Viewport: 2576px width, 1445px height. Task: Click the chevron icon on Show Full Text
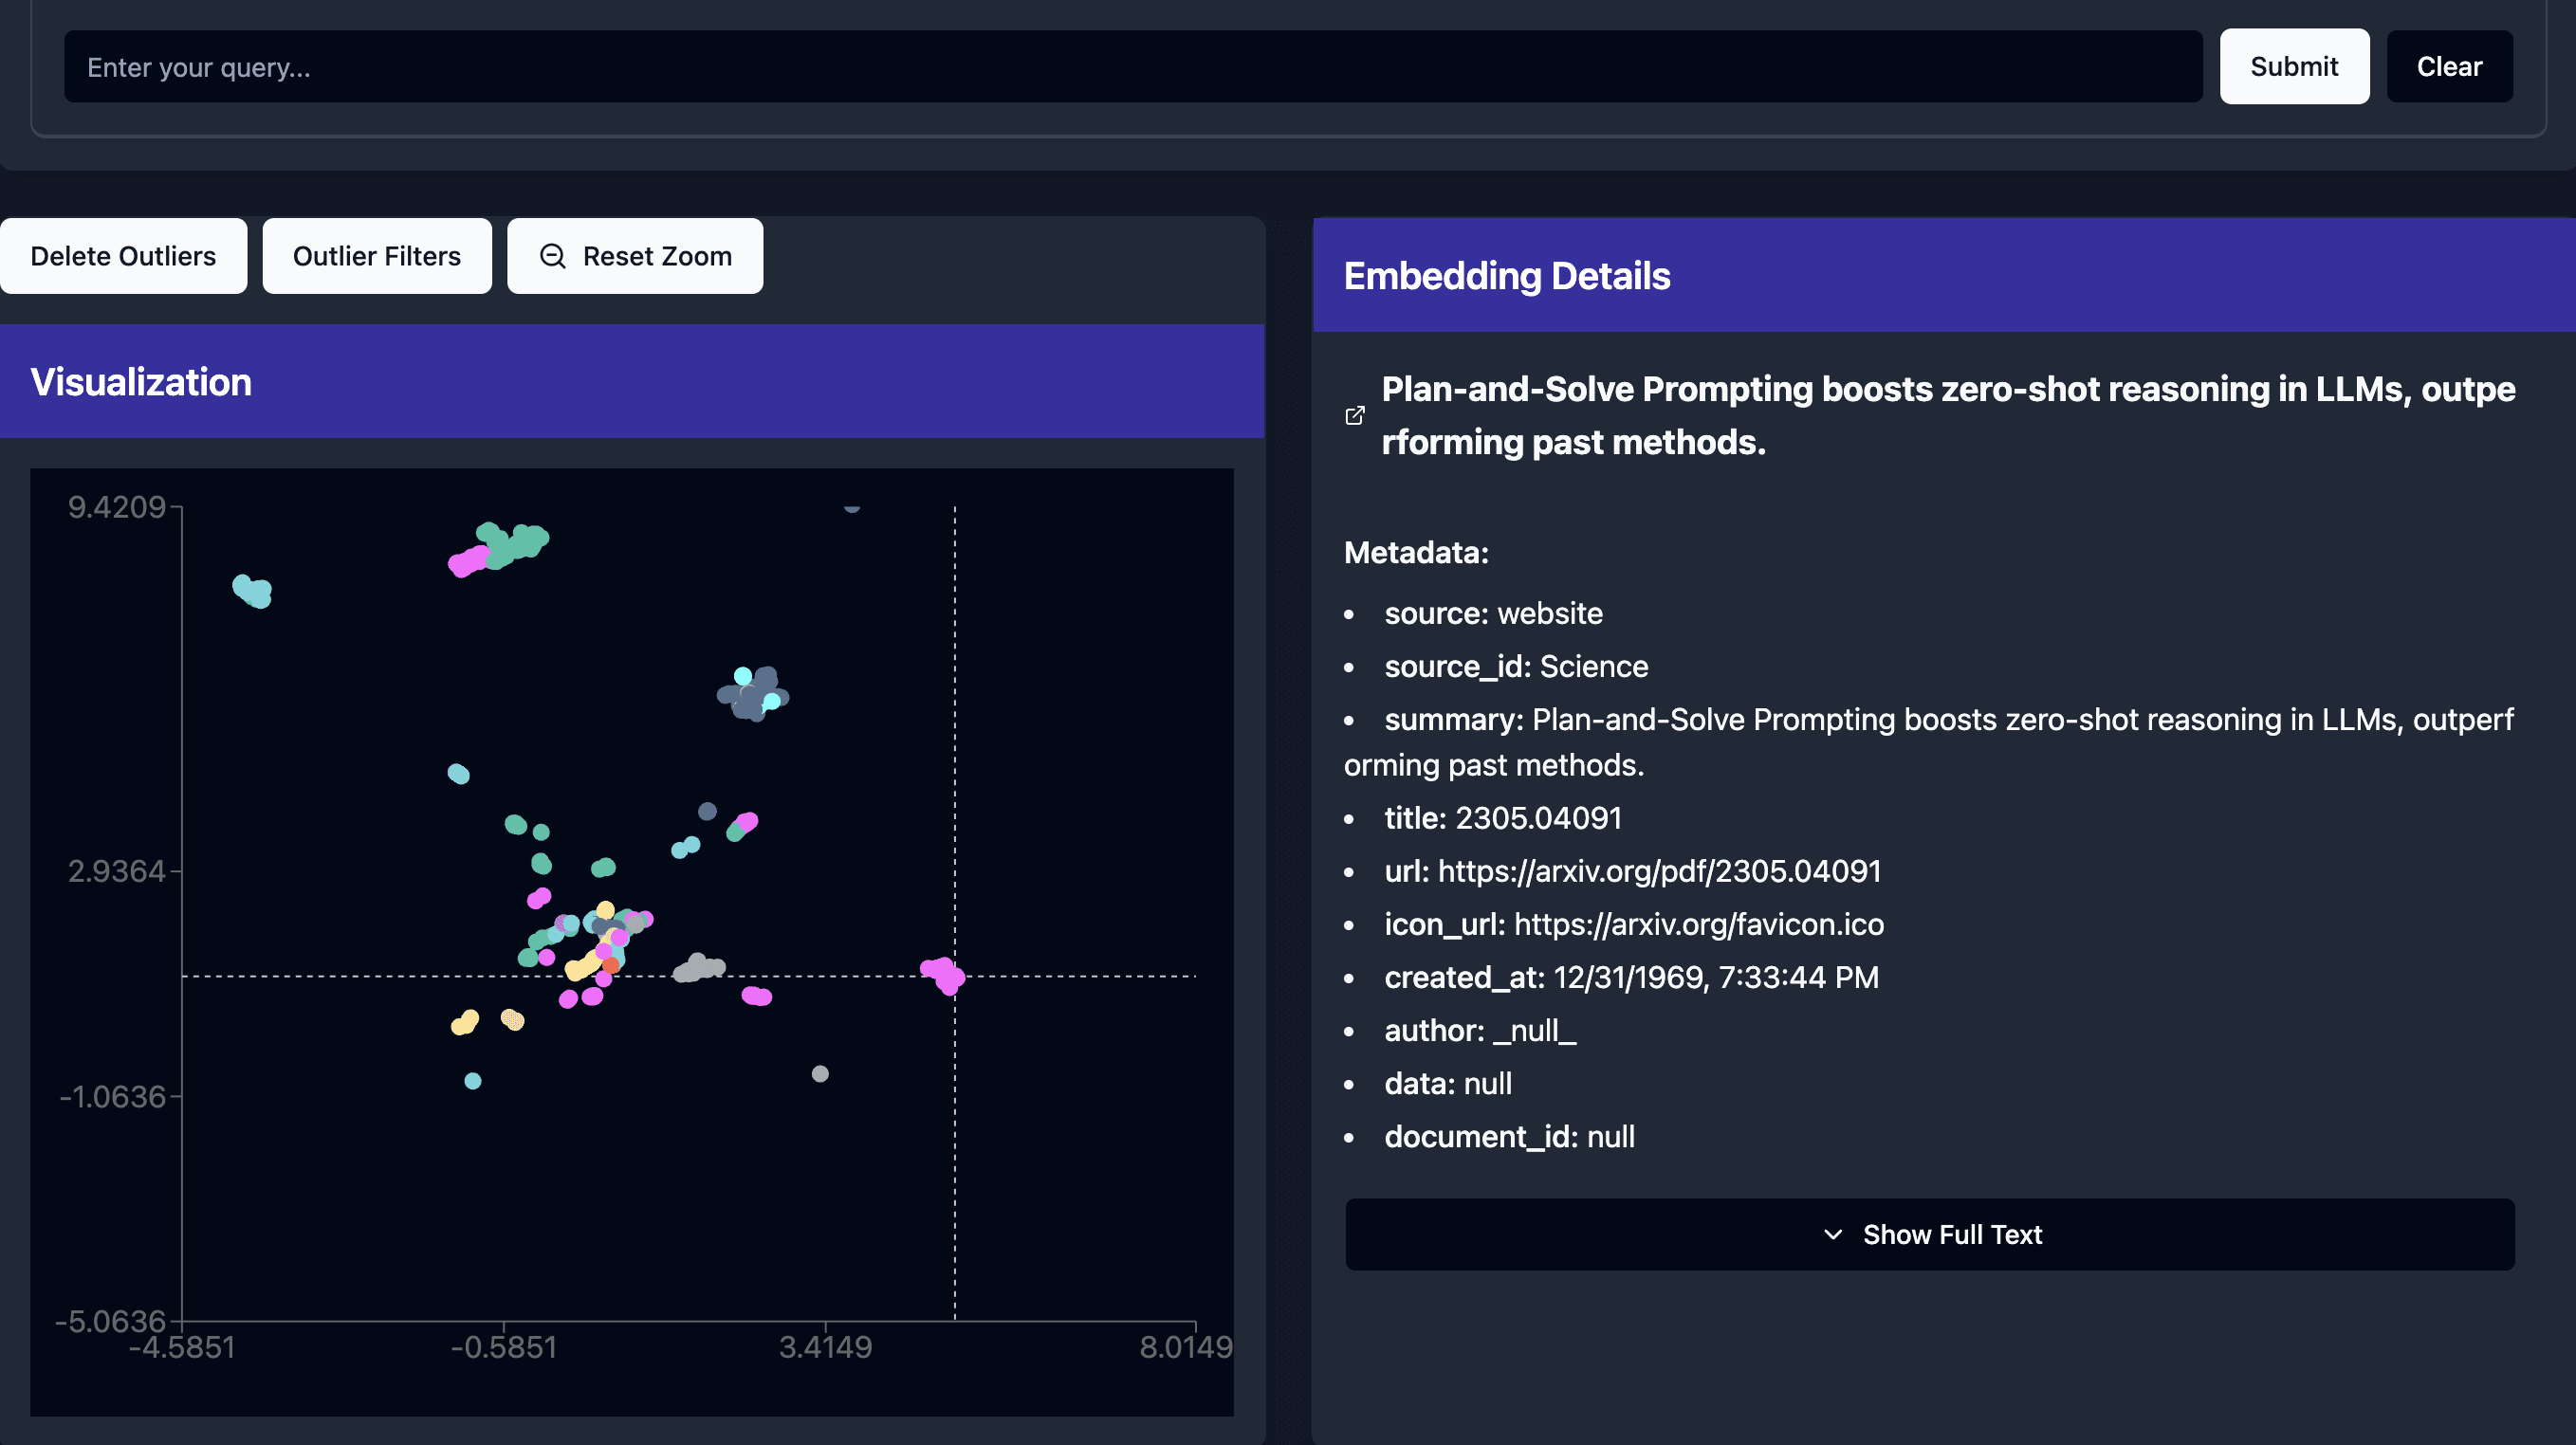pyautogui.click(x=1832, y=1234)
